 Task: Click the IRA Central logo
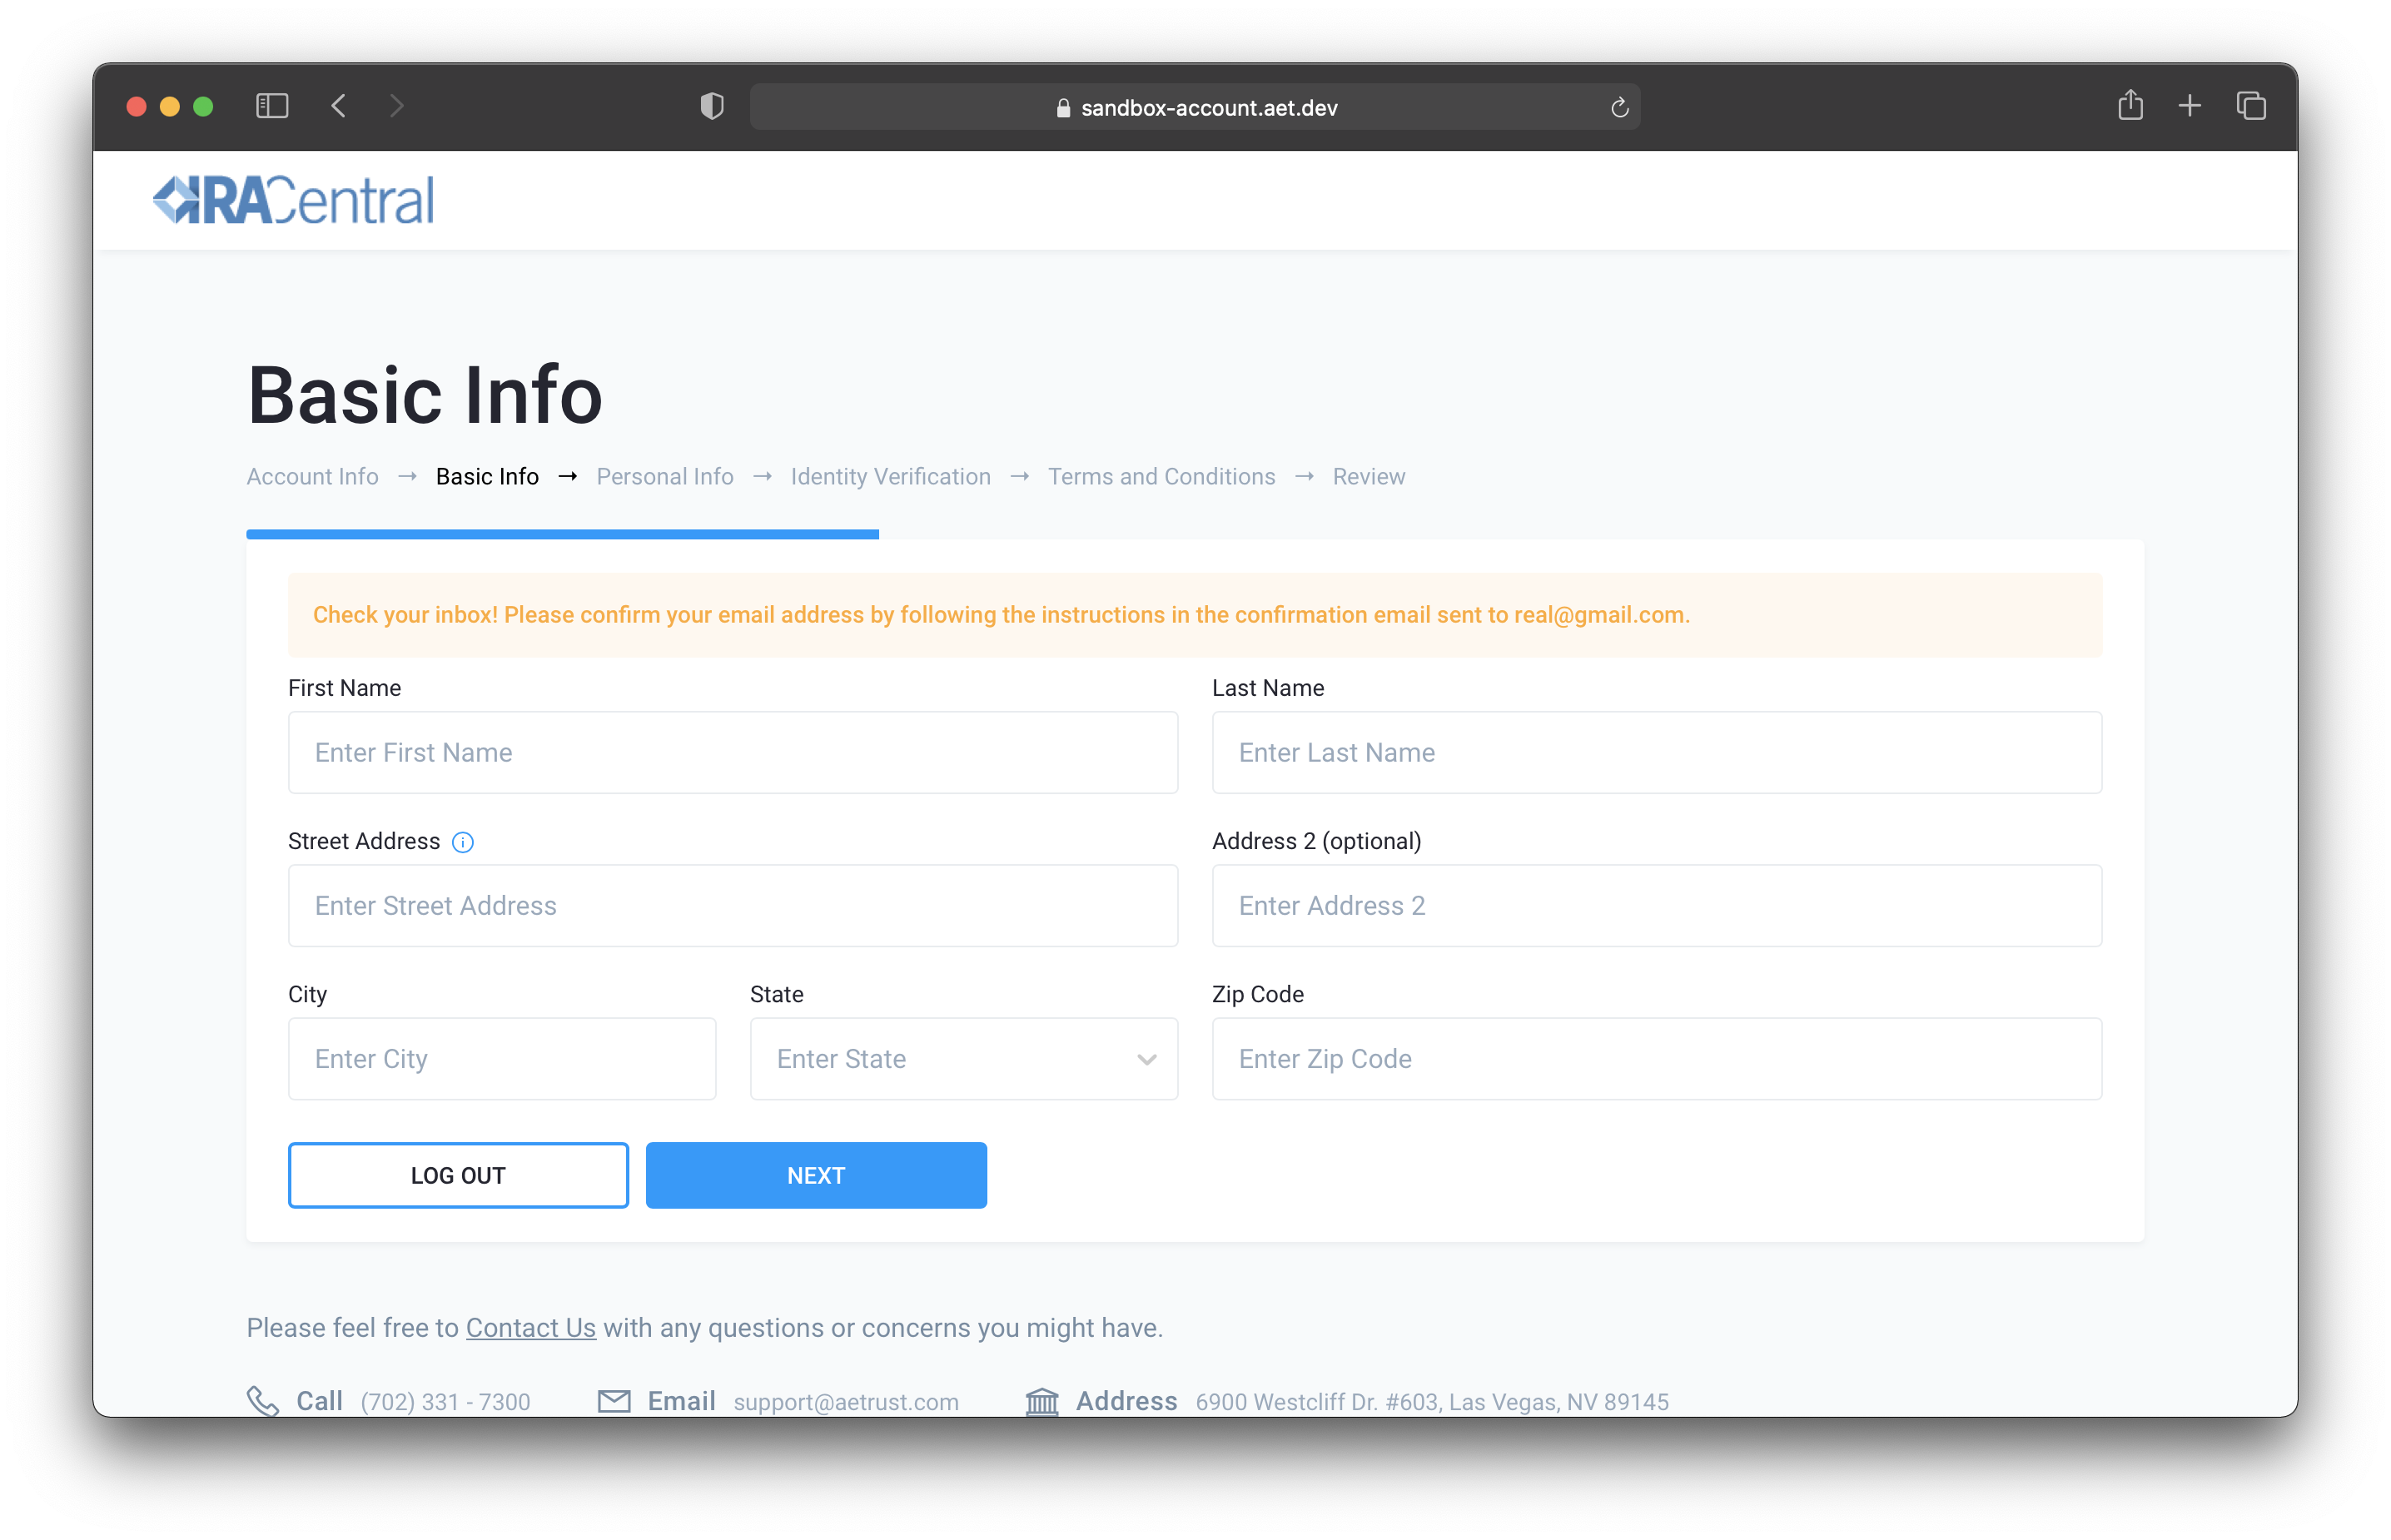293,200
